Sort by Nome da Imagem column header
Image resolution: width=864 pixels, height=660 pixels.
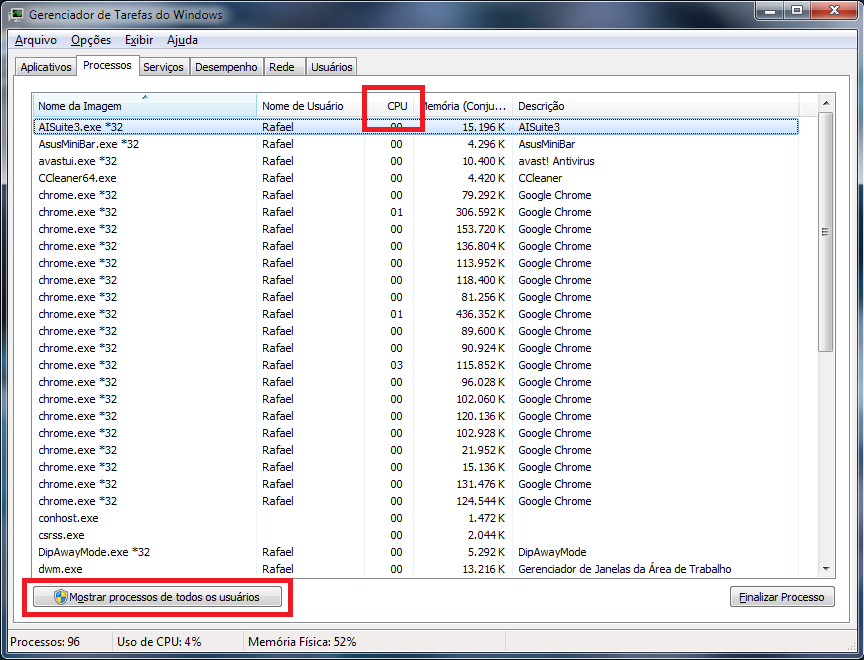pyautogui.click(x=145, y=106)
